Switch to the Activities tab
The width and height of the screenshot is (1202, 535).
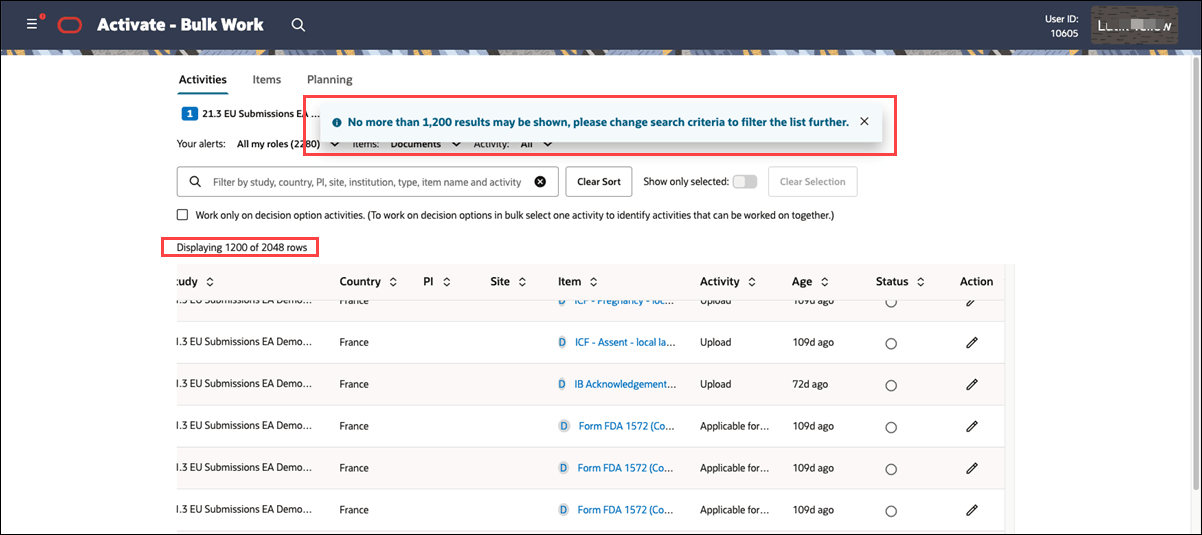coord(202,80)
